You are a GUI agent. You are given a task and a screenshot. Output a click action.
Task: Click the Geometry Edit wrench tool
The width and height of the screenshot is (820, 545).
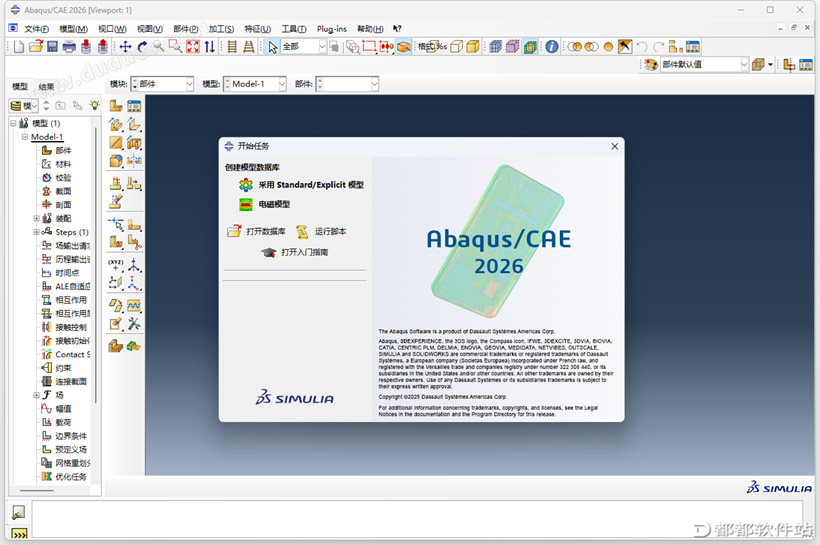[x=134, y=324]
